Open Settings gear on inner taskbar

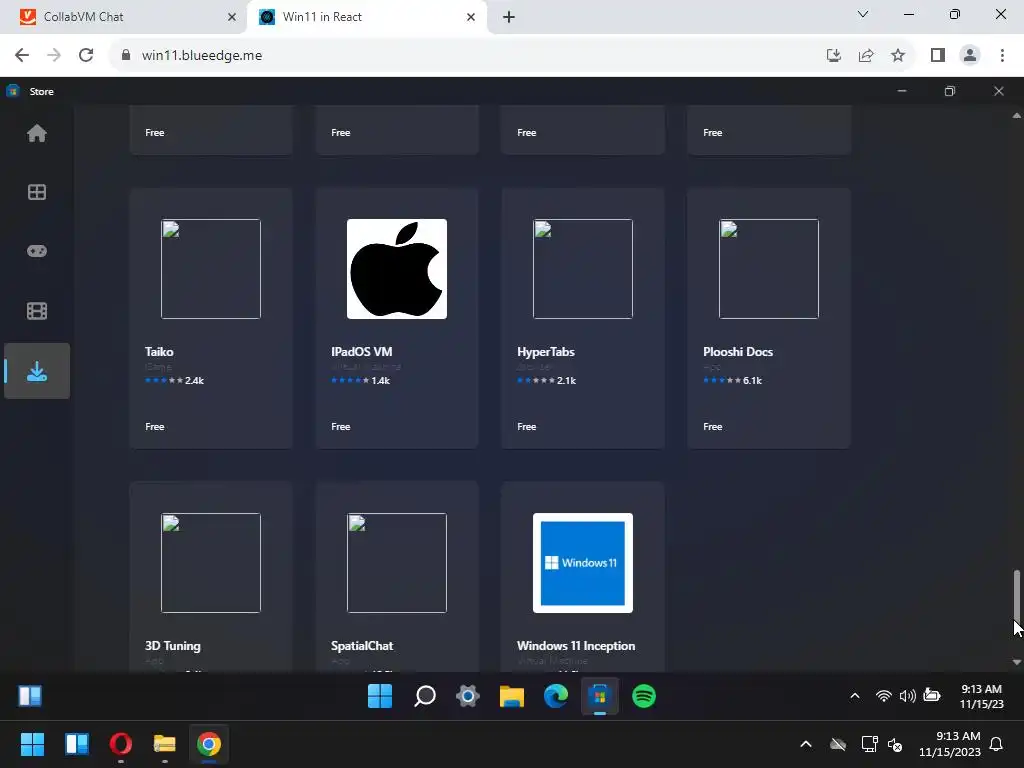click(x=468, y=696)
